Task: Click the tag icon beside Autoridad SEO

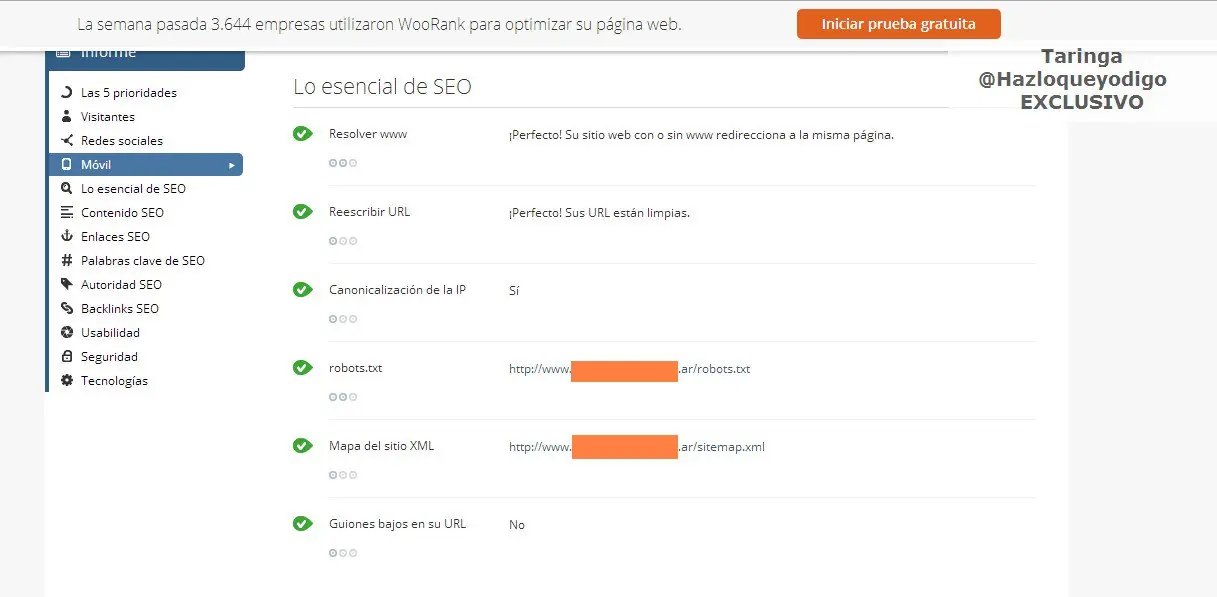Action: point(67,285)
